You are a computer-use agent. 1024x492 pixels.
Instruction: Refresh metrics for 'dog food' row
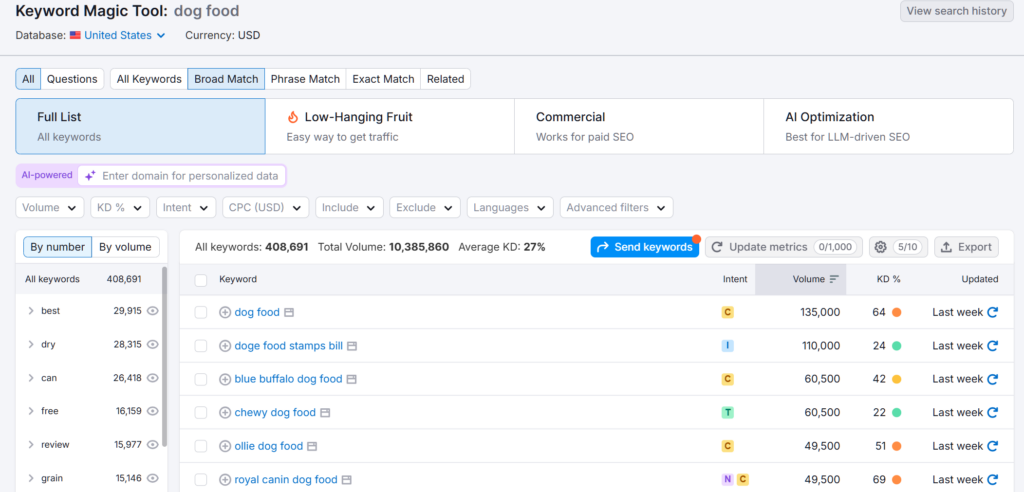point(993,312)
